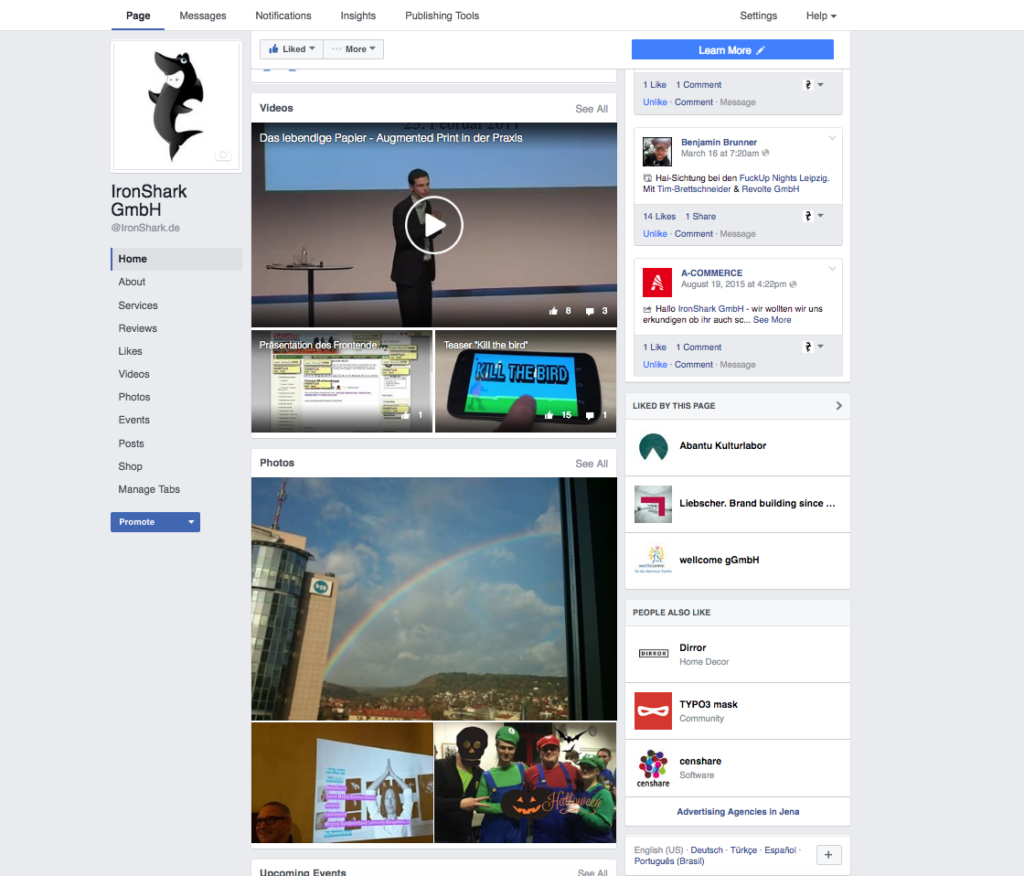Open Shop in the sidebar
This screenshot has width=1024, height=876.
[130, 466]
